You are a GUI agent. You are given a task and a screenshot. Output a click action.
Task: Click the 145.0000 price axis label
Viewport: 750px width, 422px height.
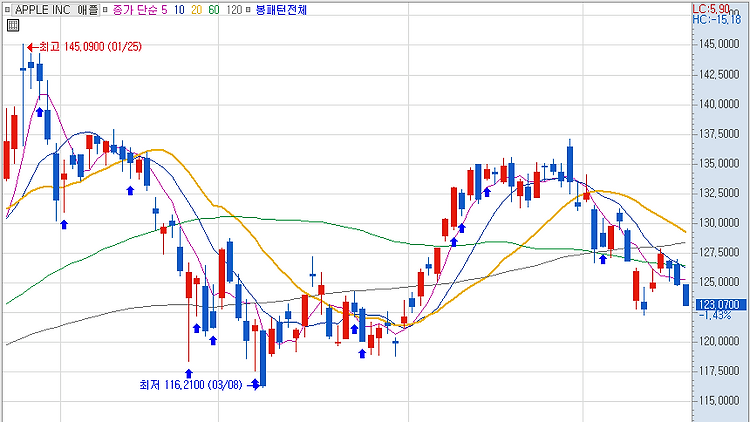[719, 44]
